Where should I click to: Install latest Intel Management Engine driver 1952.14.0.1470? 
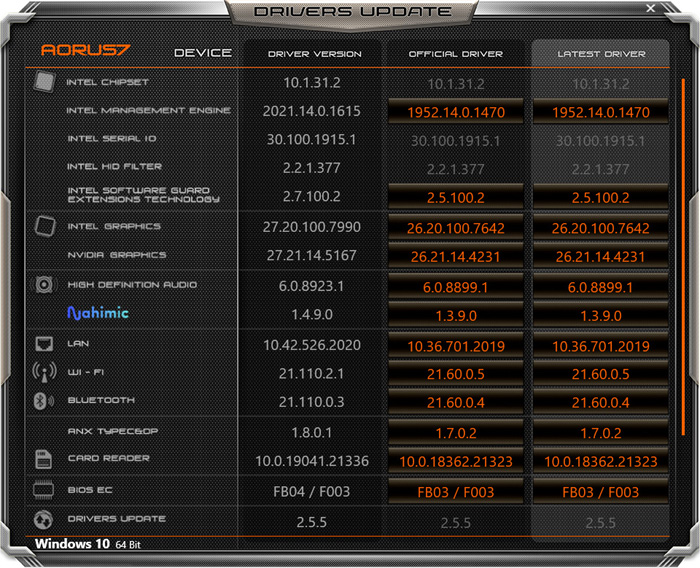point(601,112)
